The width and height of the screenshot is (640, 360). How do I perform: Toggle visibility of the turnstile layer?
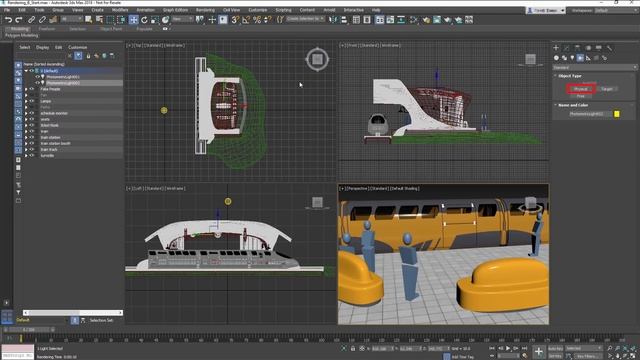31,156
